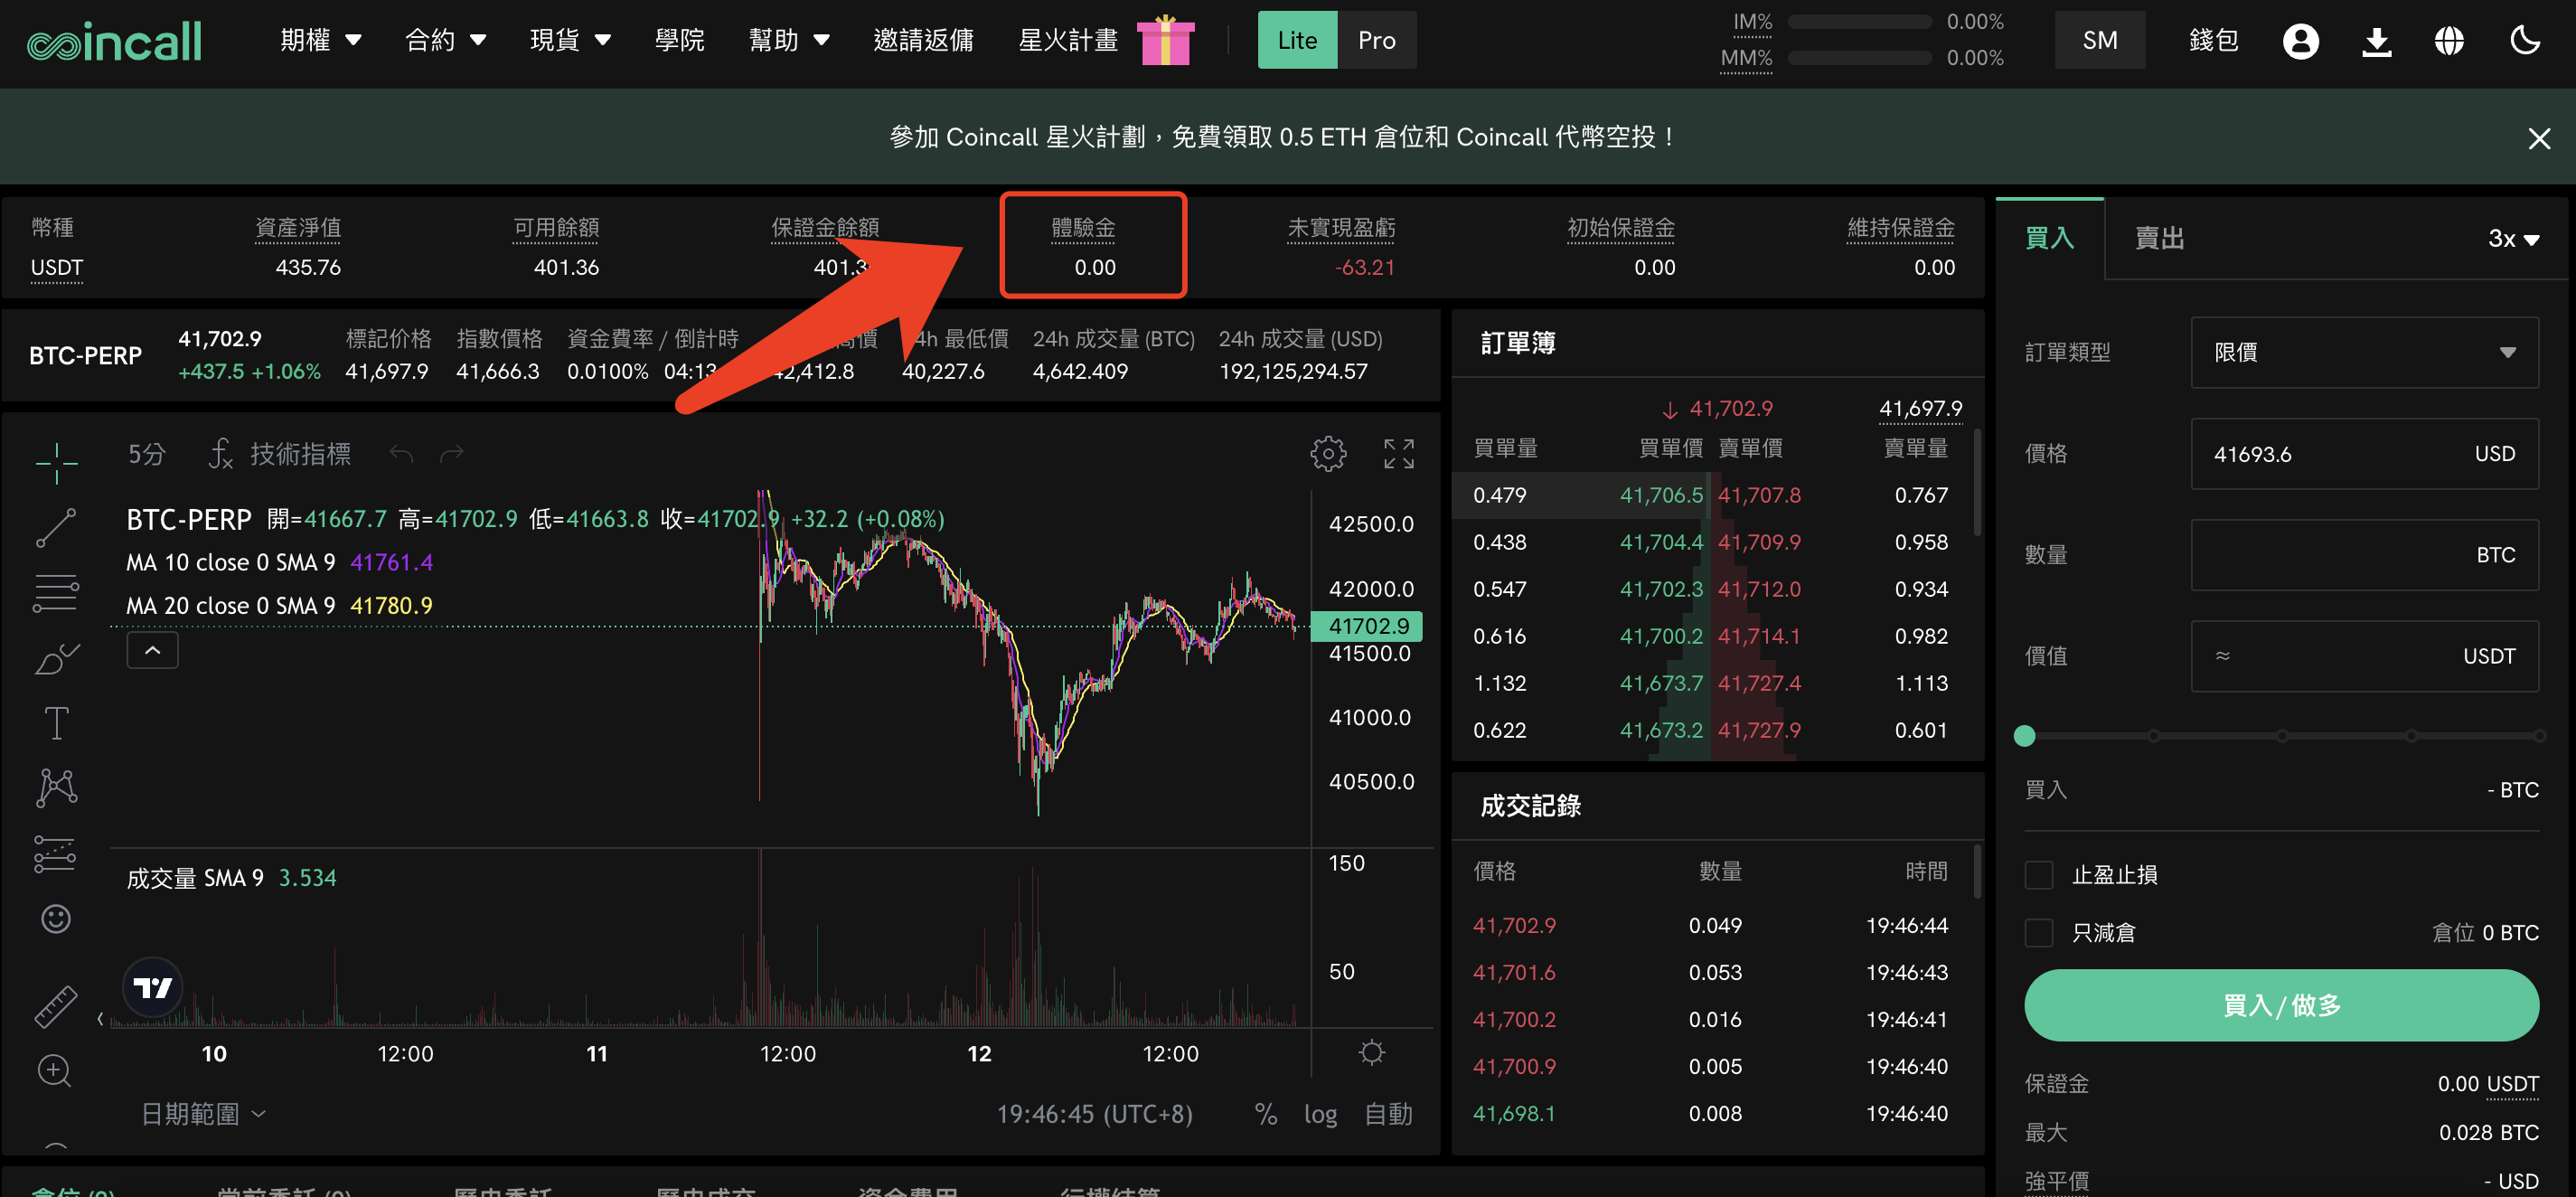
Task: Click the download app icon
Action: (2376, 41)
